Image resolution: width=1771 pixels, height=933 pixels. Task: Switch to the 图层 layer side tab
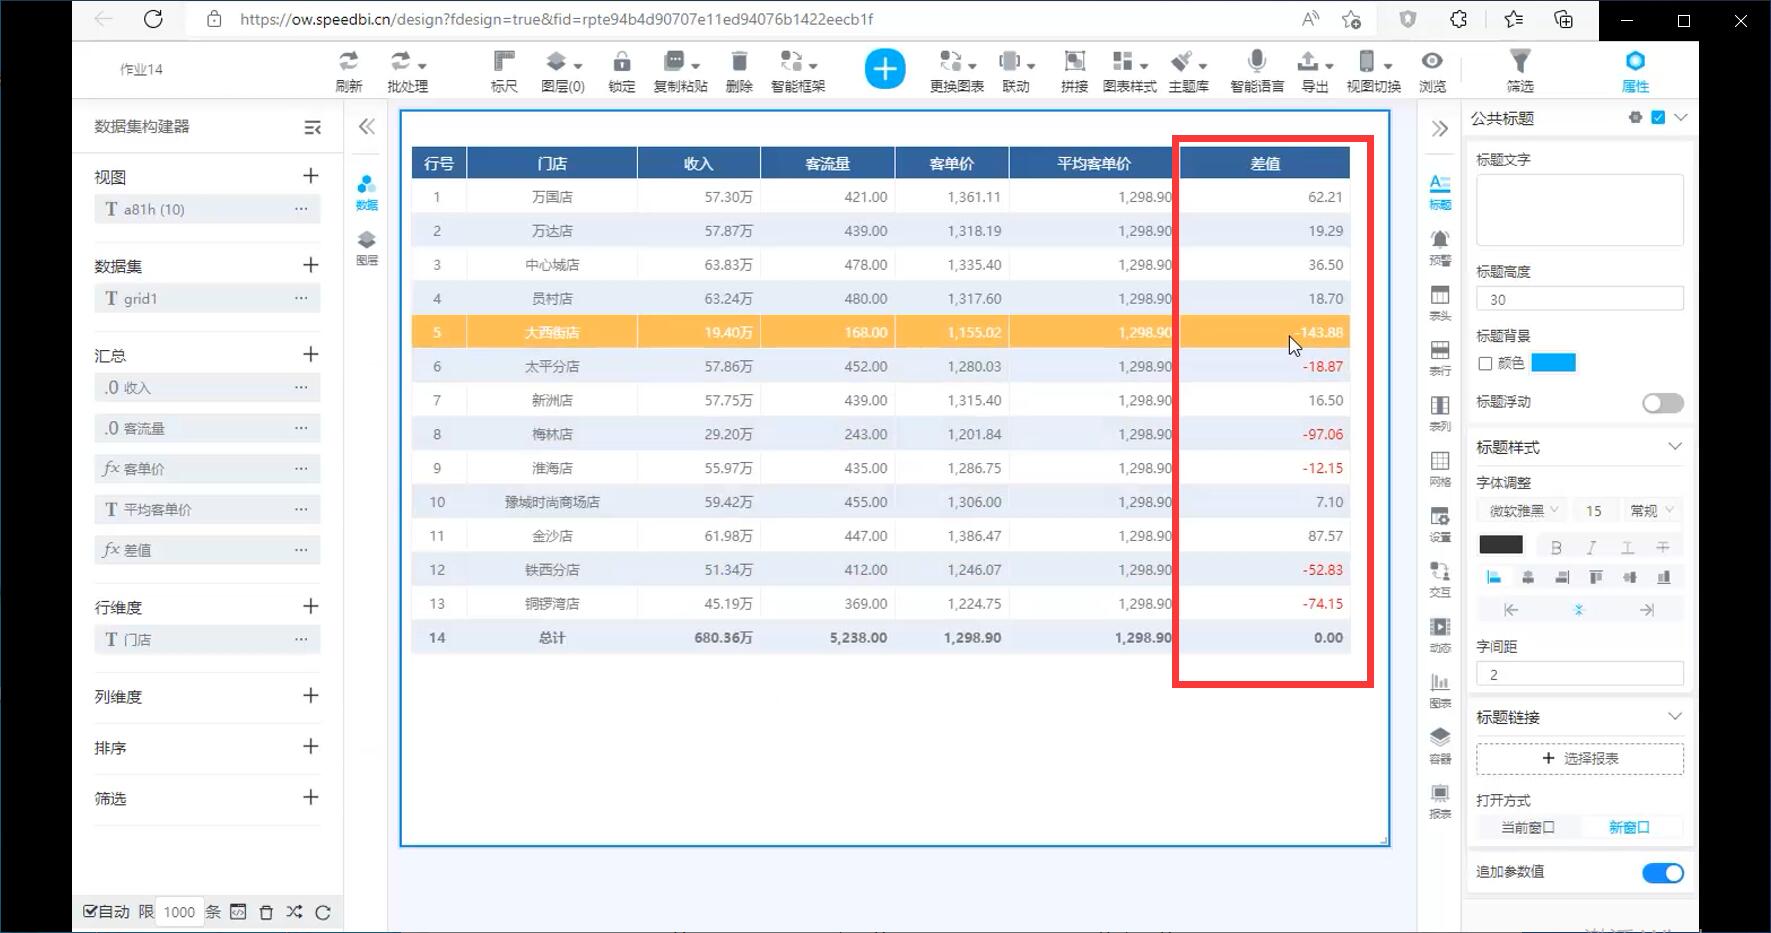(367, 247)
